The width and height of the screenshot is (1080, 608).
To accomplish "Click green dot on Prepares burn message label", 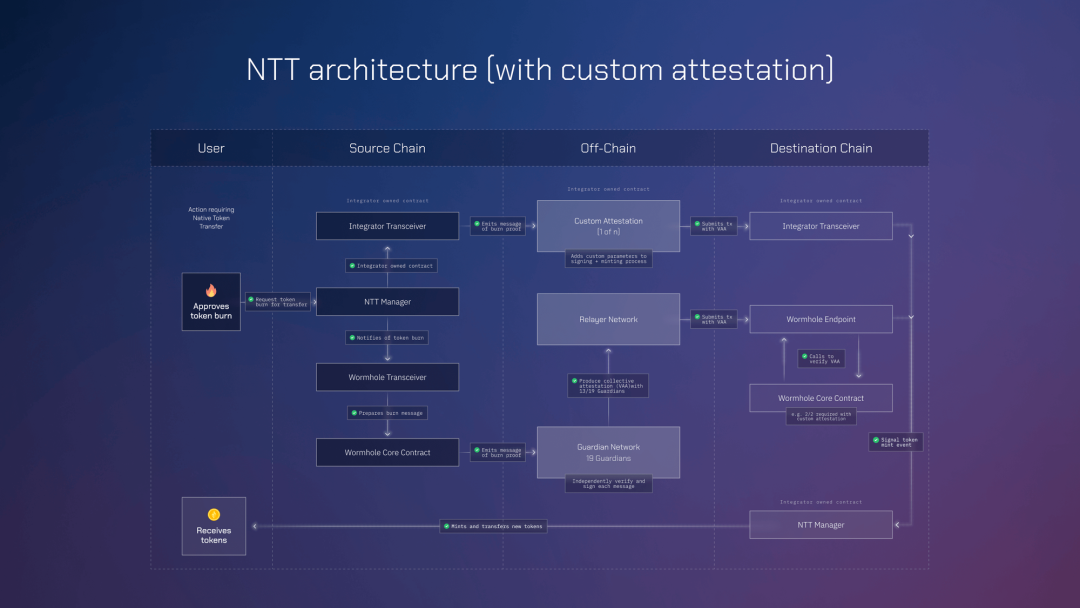I will click(354, 413).
